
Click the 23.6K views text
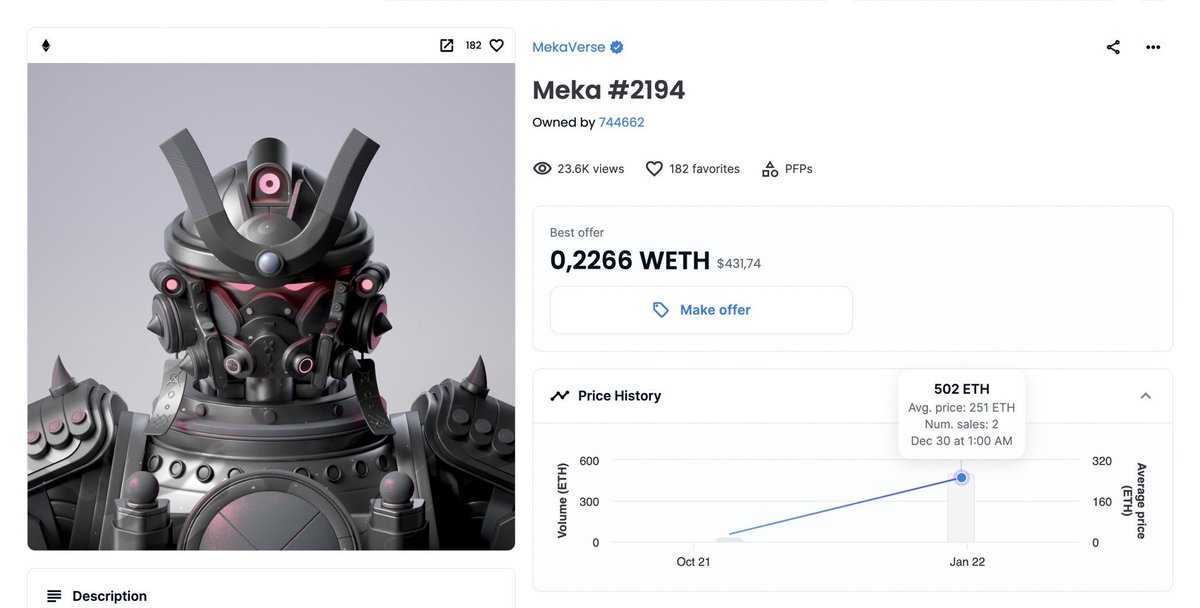tap(591, 169)
